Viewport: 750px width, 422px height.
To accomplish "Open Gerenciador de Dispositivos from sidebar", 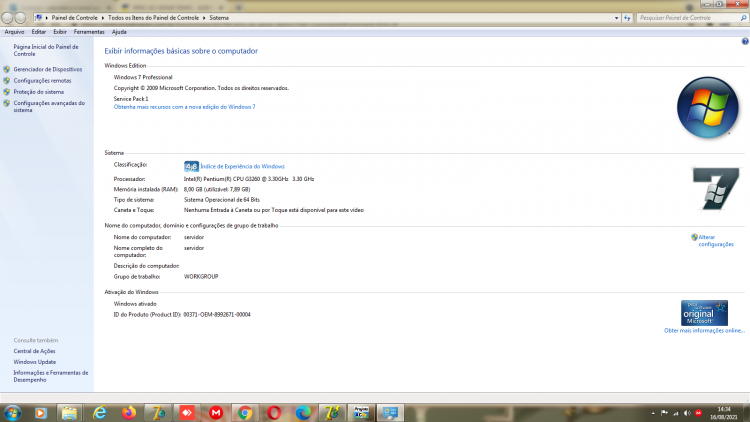I will point(47,69).
